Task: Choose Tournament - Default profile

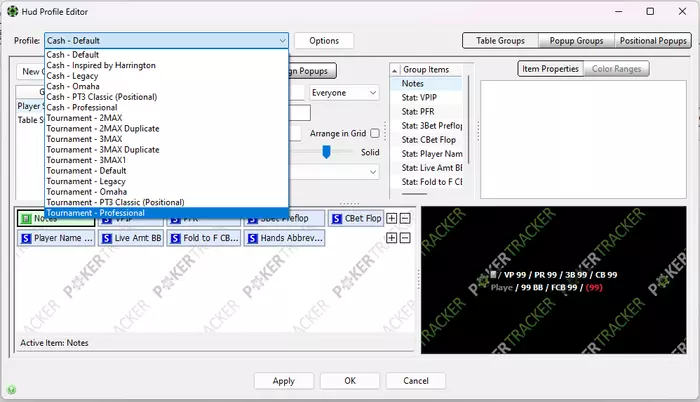Action: 167,171
